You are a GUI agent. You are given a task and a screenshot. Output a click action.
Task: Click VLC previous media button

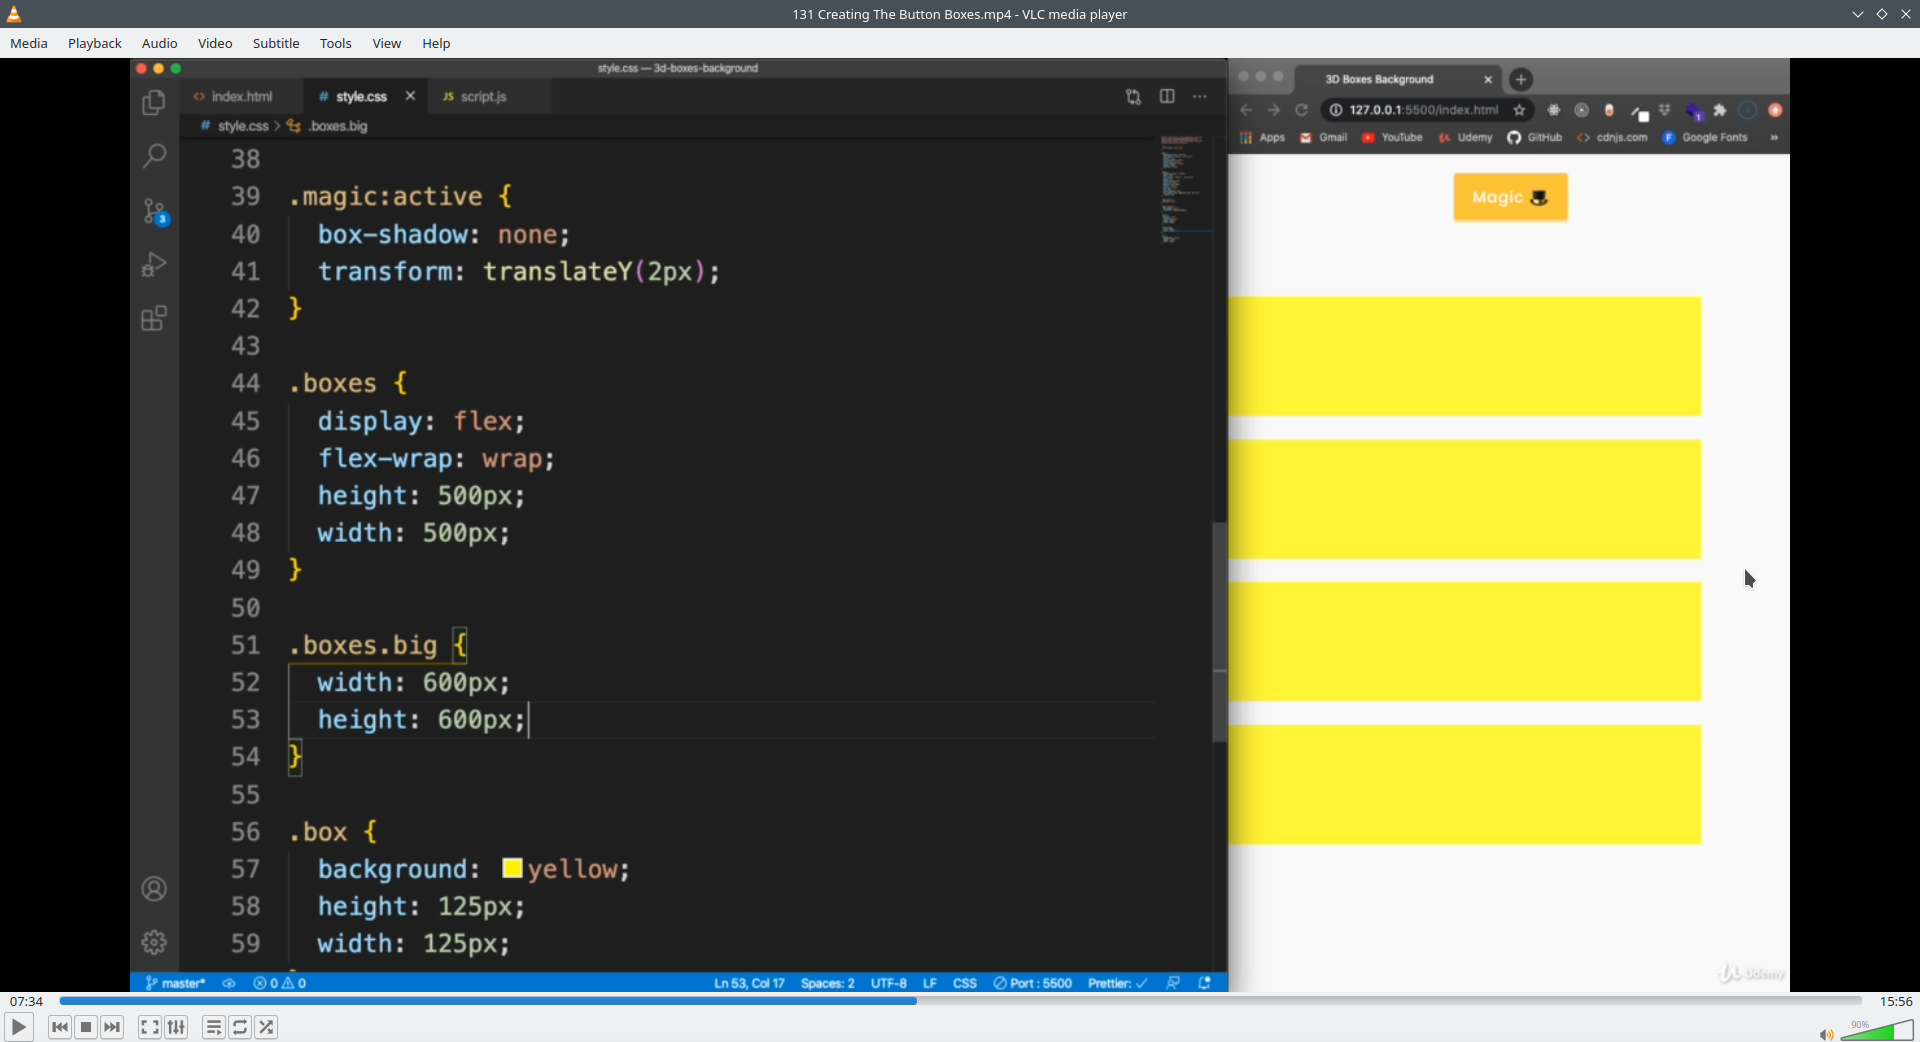click(x=60, y=1027)
